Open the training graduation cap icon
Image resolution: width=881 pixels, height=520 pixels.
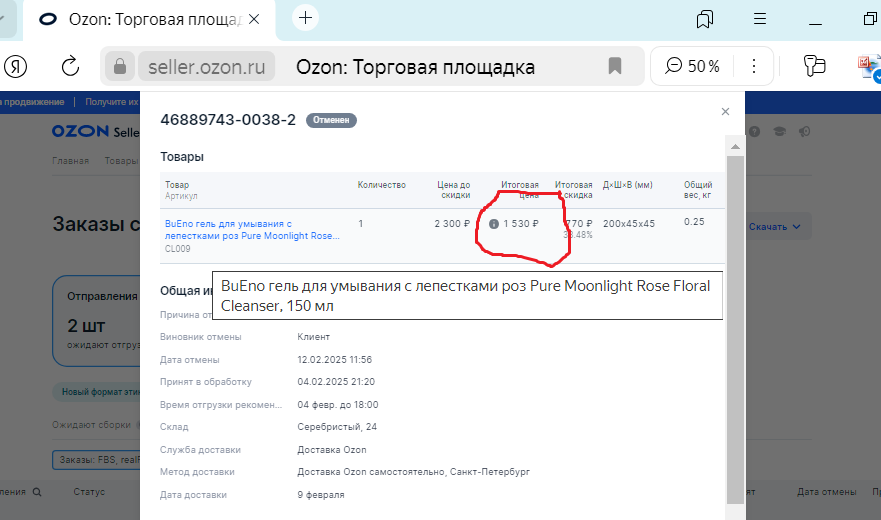click(779, 132)
